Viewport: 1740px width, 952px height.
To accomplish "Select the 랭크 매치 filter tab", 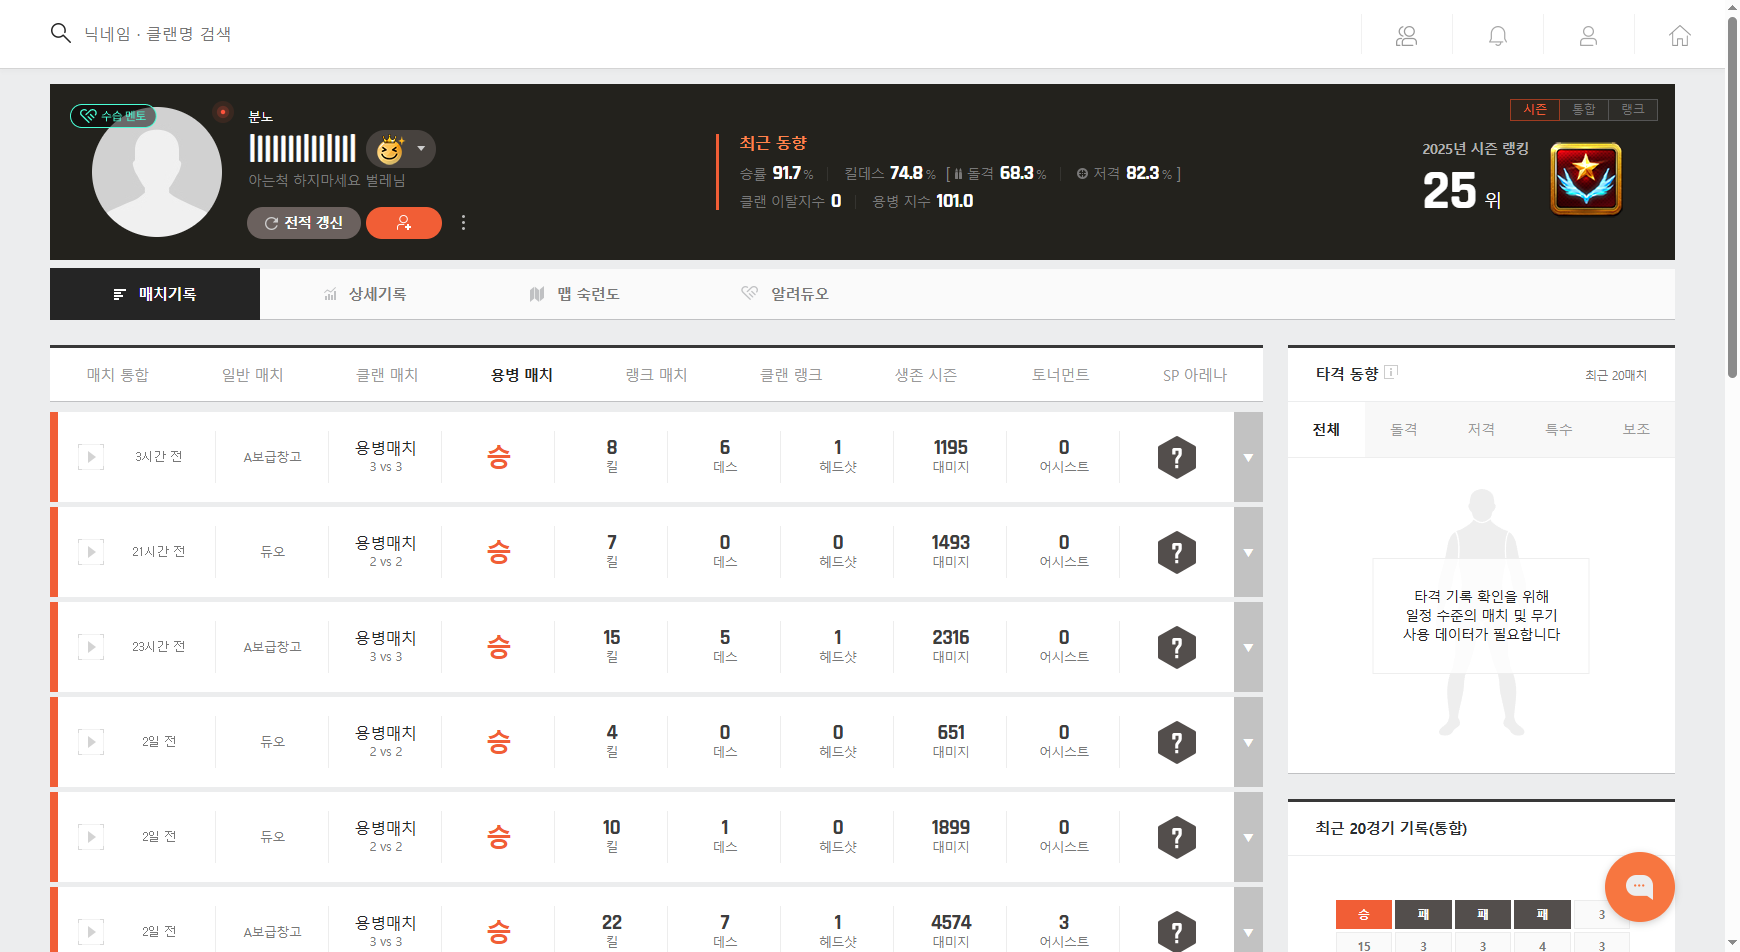I will 656,375.
